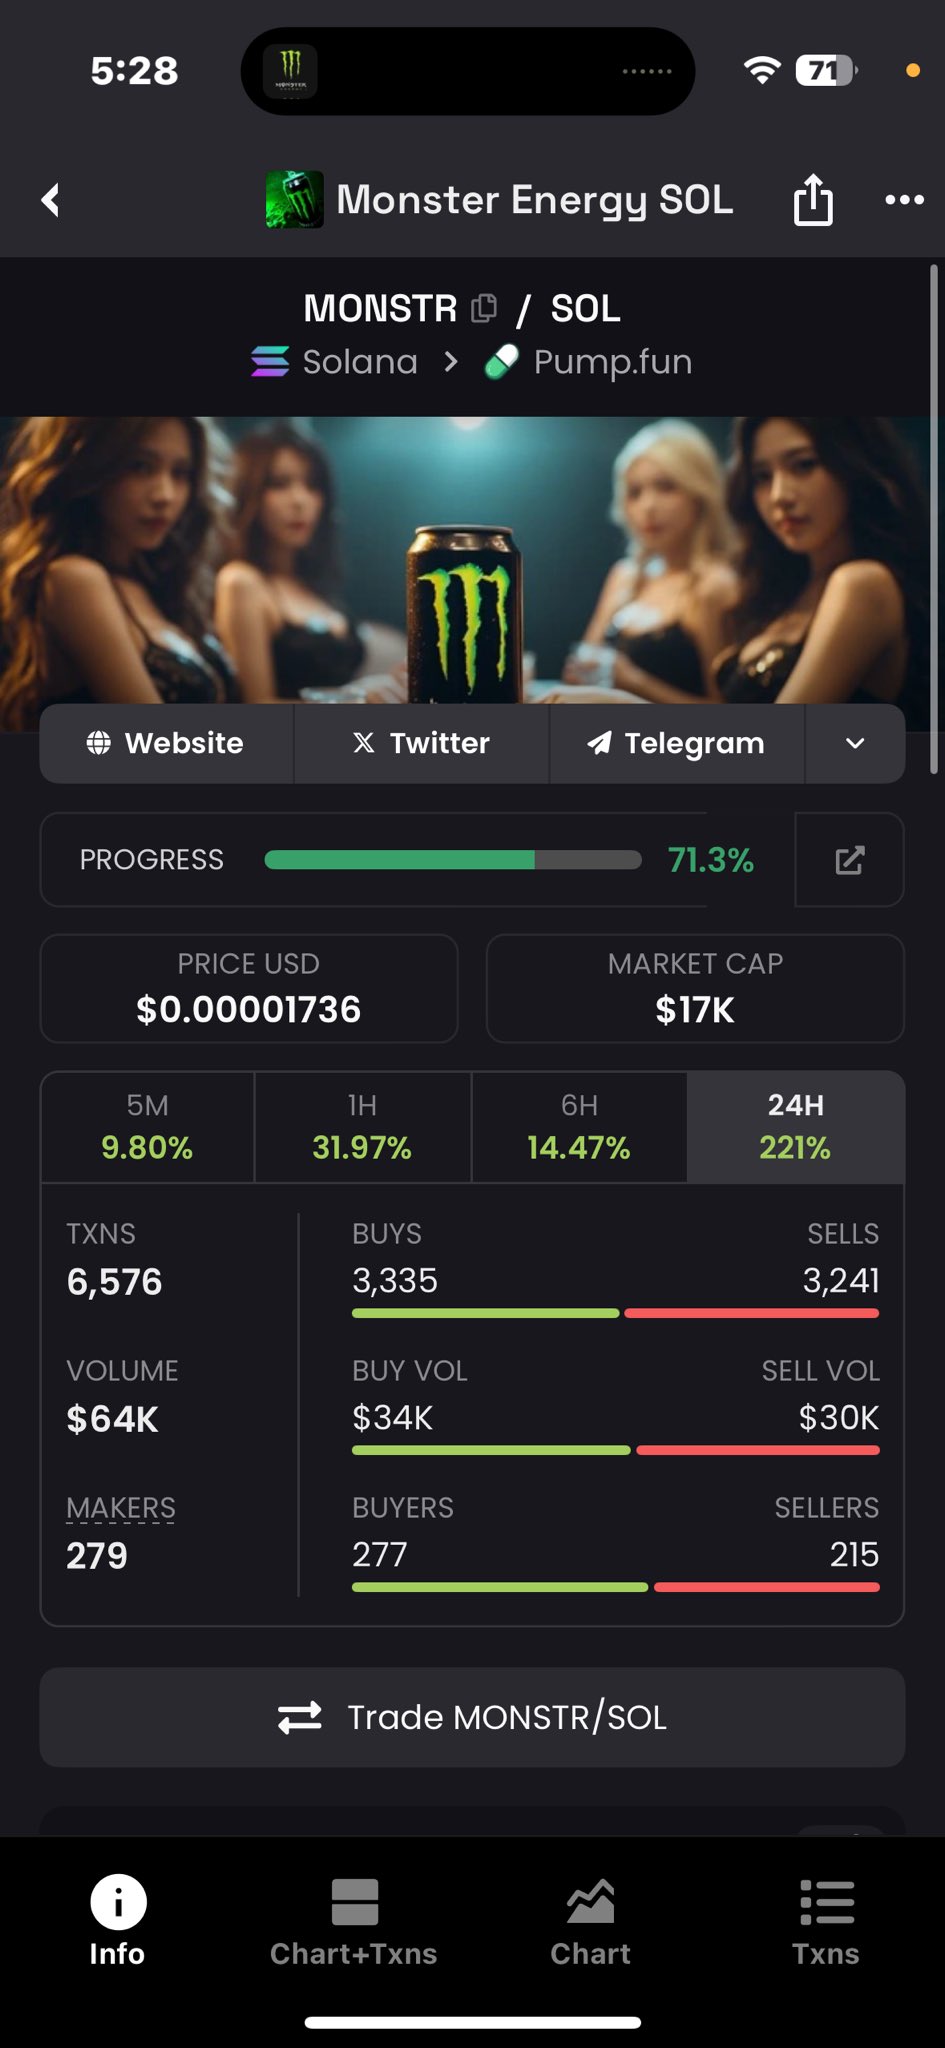Expand more social links chevron
This screenshot has width=945, height=2048.
(x=855, y=743)
